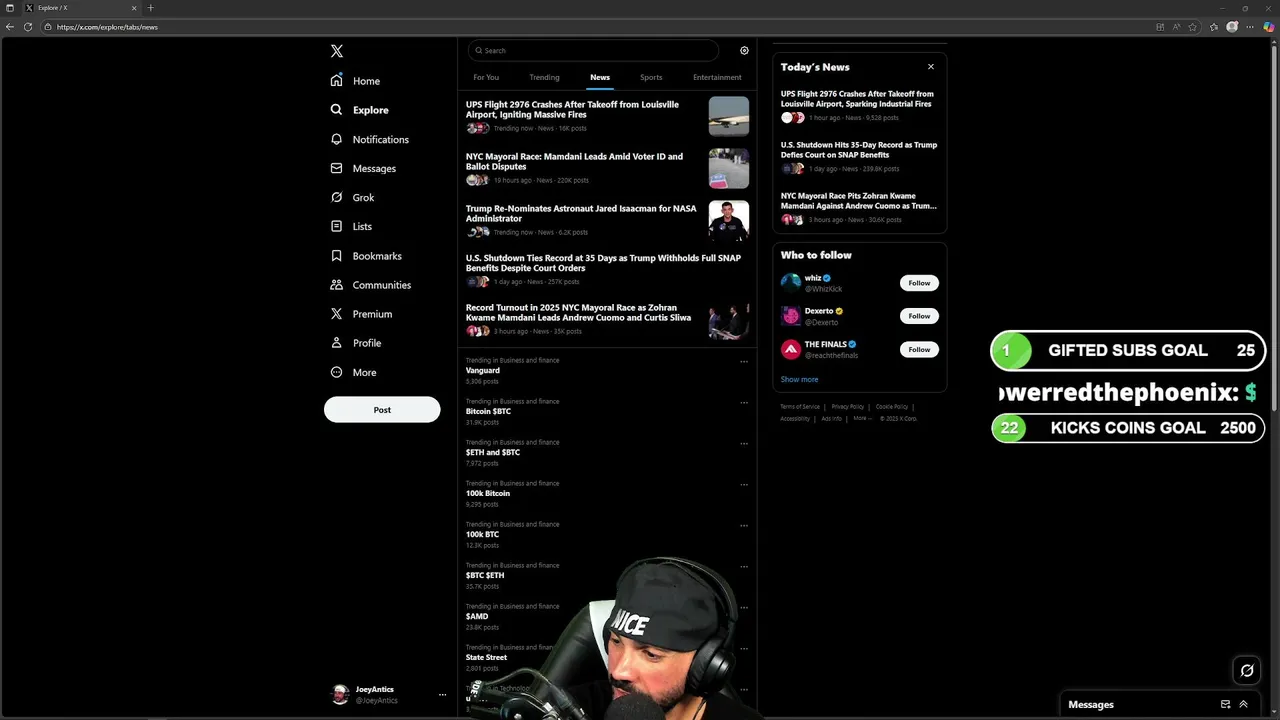
Task: Add page to favorites star icon
Action: 1193,27
